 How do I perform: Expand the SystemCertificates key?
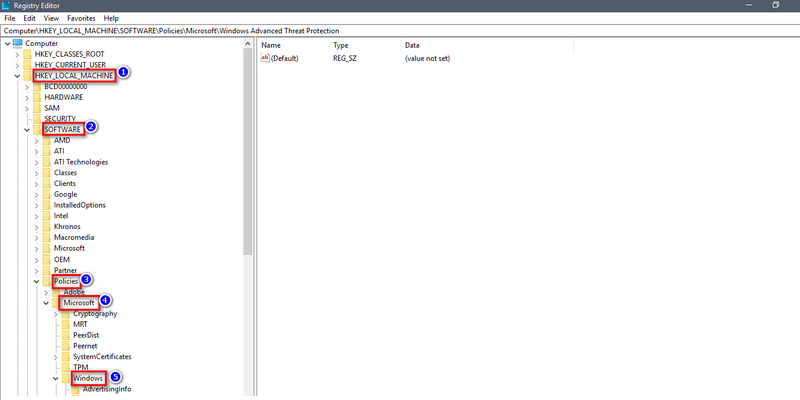(x=56, y=357)
